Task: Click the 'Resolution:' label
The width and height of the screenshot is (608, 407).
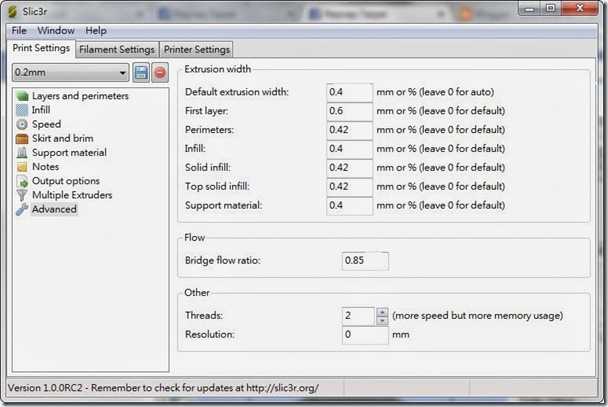Action: [209, 335]
